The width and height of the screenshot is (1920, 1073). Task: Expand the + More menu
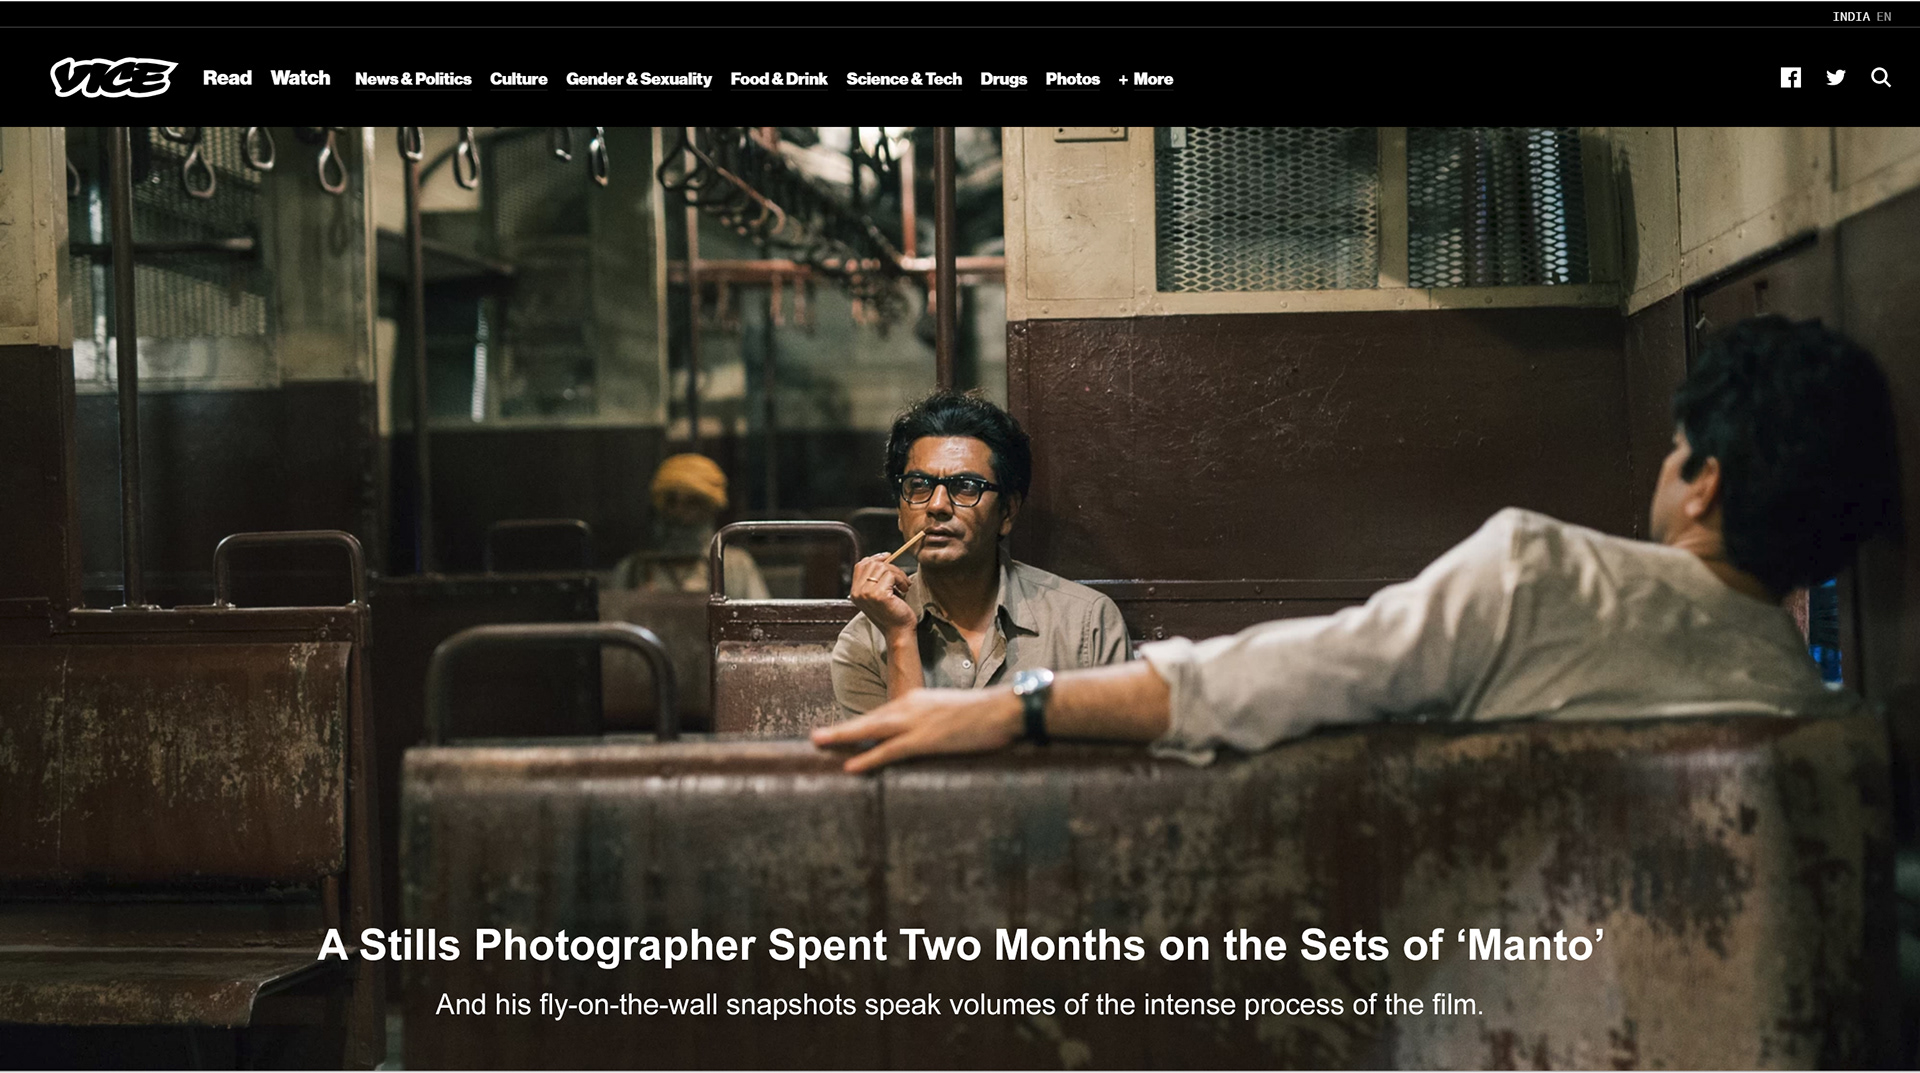[1146, 79]
